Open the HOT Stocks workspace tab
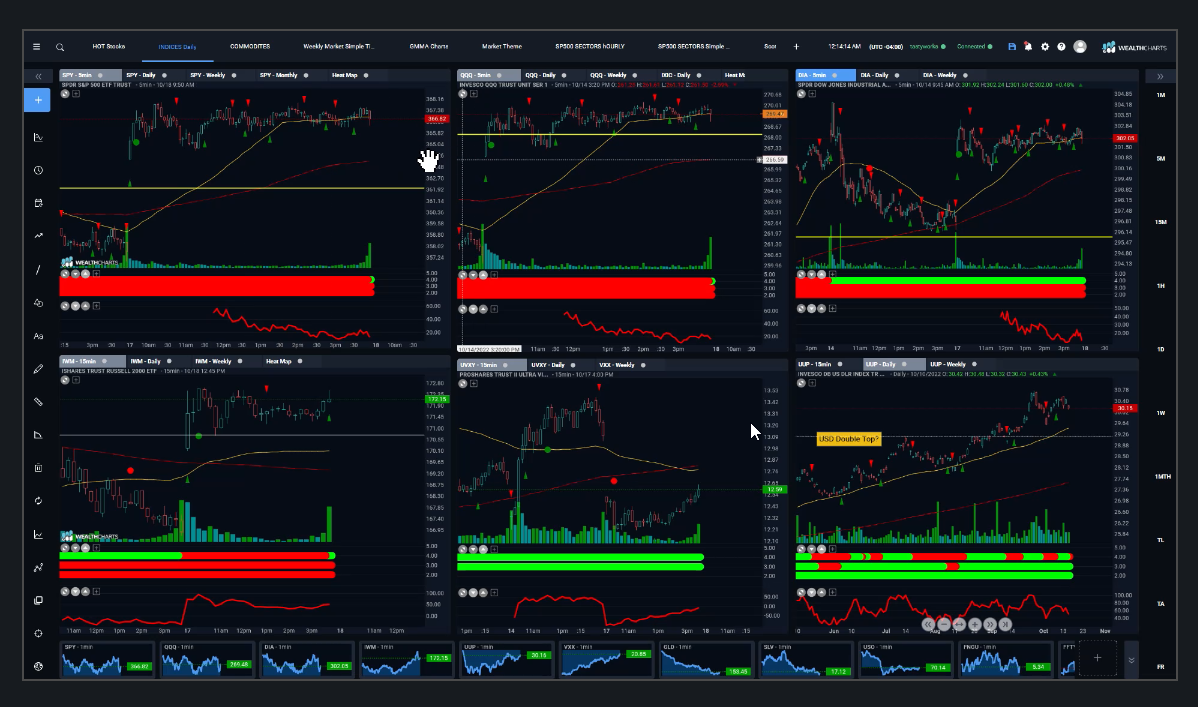The image size is (1198, 707). click(x=108, y=47)
